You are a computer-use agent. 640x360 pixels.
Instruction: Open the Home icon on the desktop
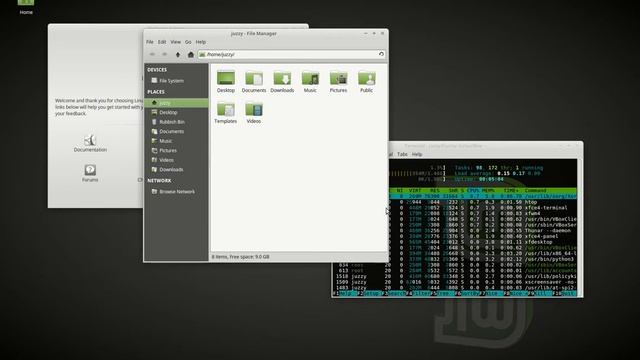(x=26, y=7)
